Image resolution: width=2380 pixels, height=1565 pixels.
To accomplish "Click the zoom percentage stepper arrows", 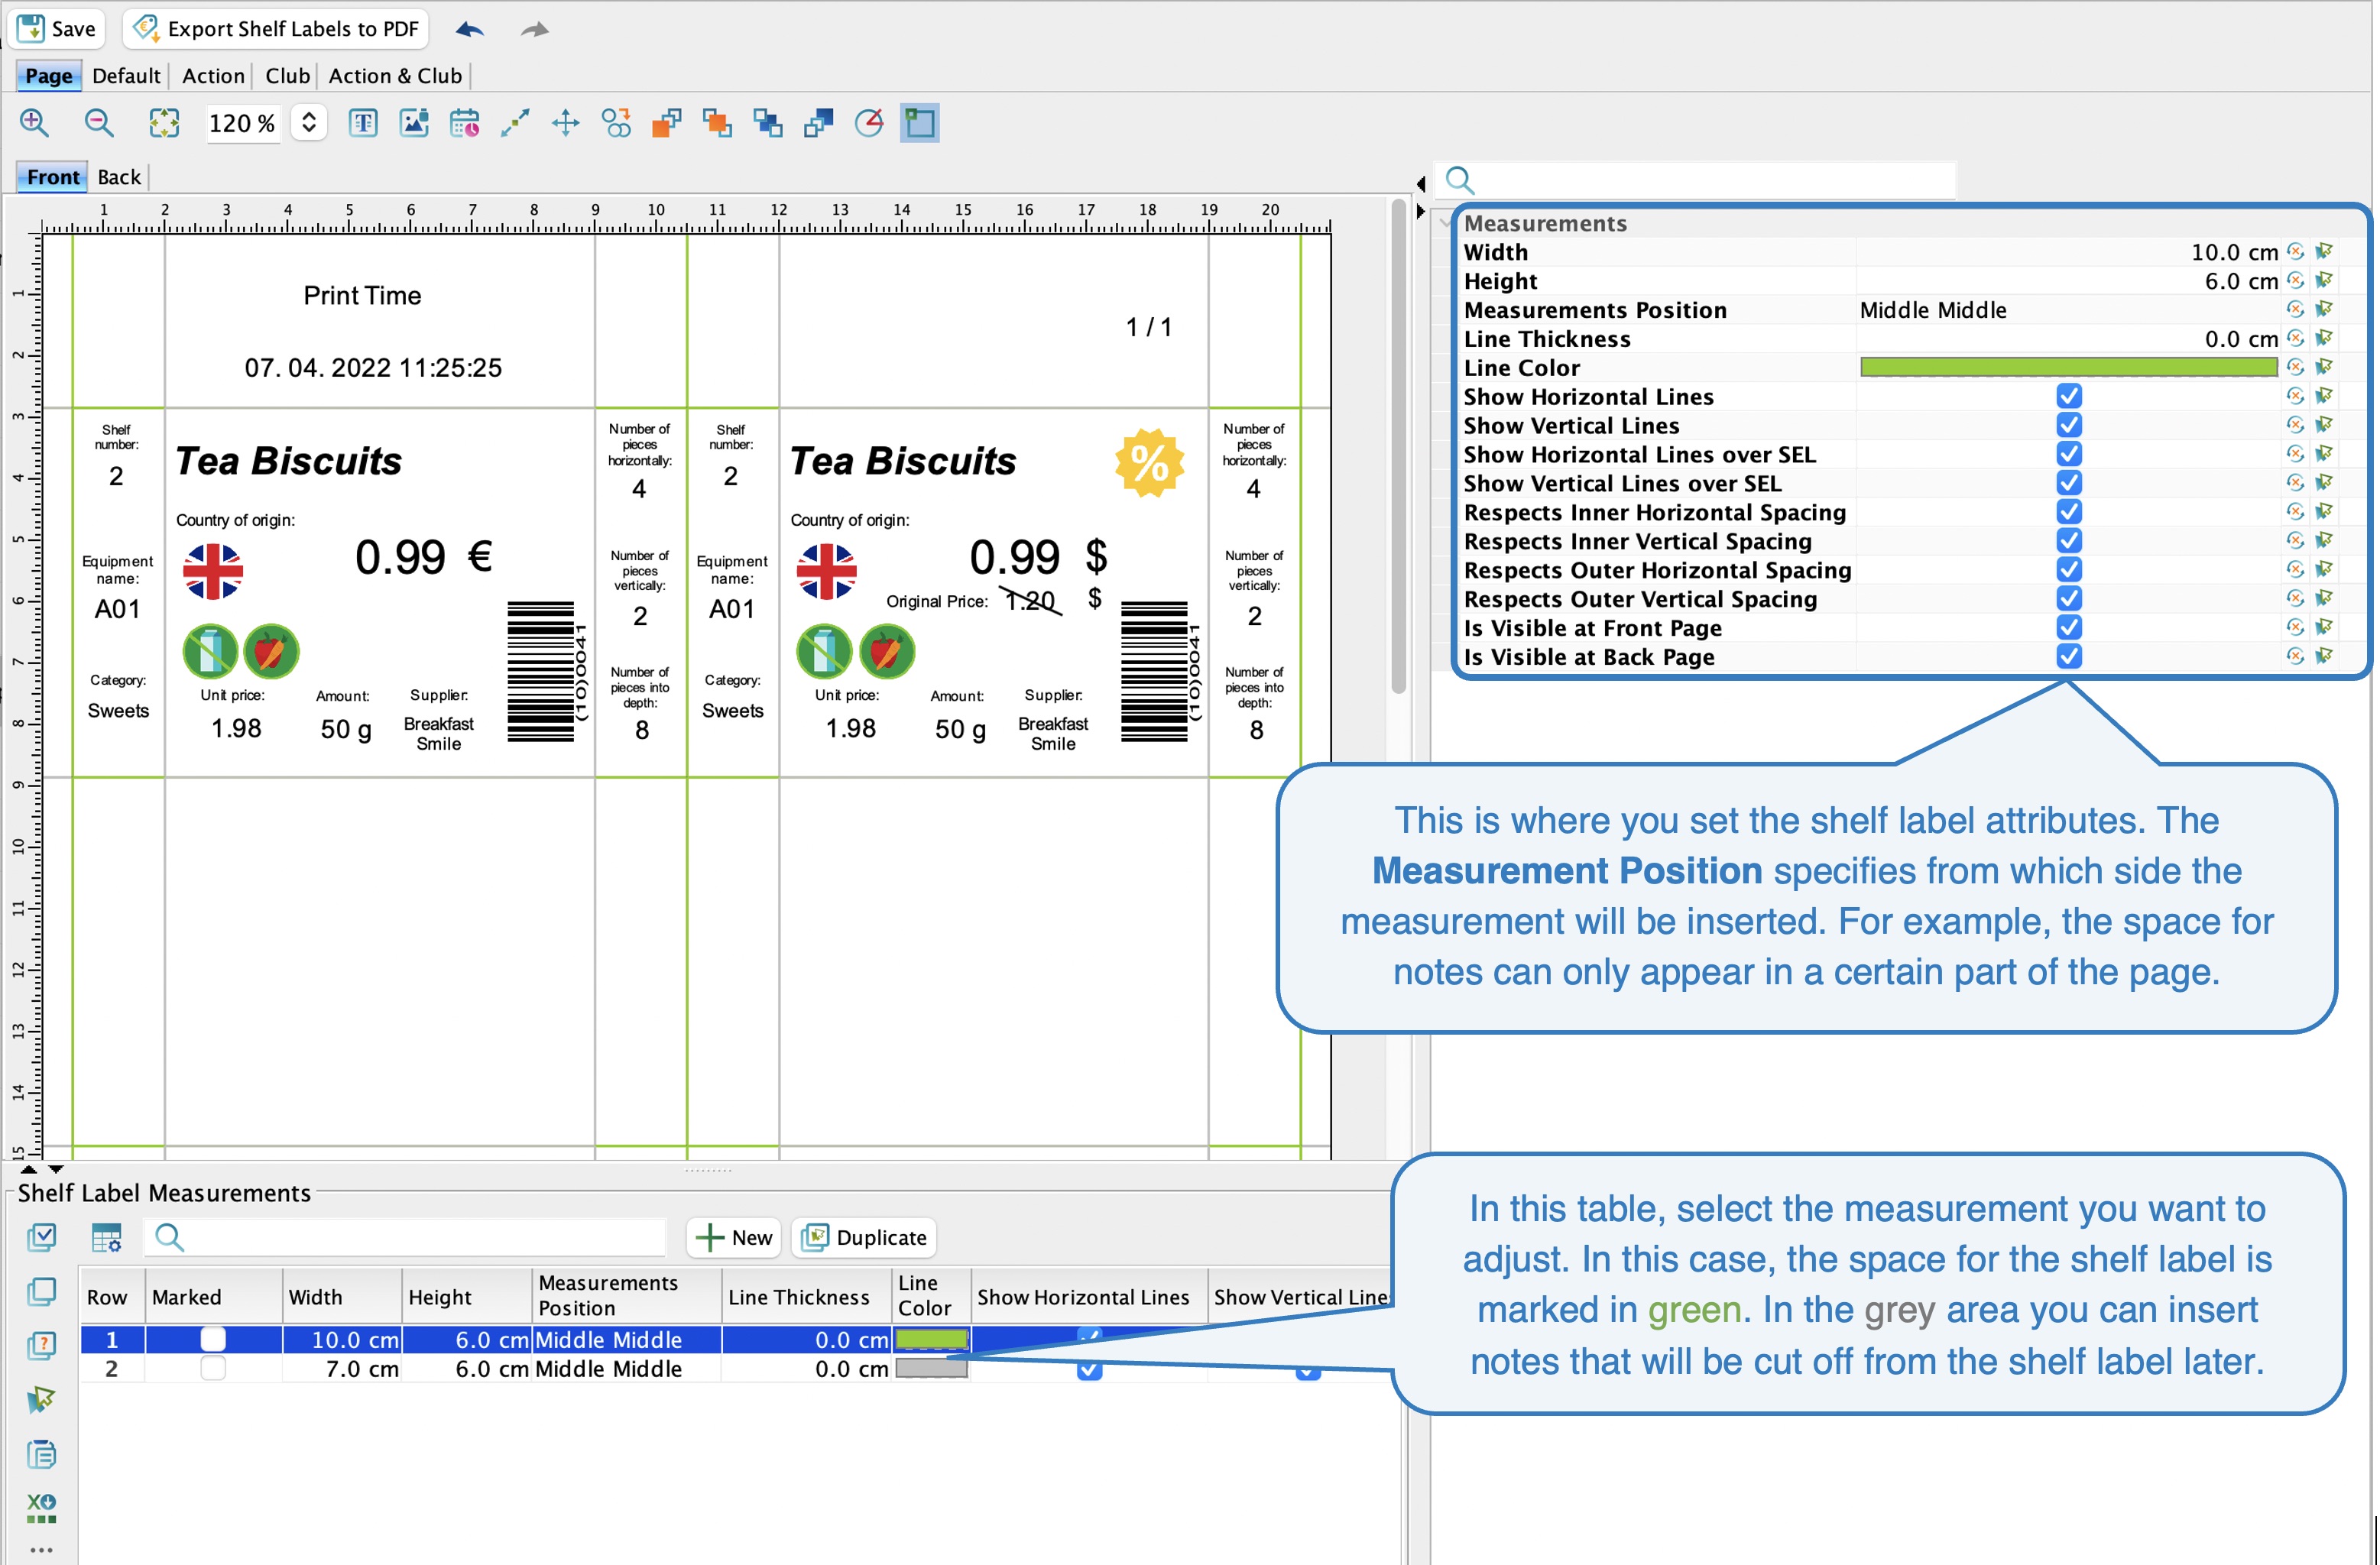I will 309,123.
